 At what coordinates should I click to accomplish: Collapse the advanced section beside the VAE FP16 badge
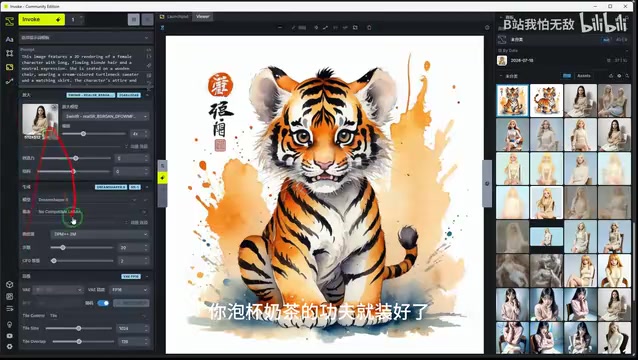click(x=147, y=276)
